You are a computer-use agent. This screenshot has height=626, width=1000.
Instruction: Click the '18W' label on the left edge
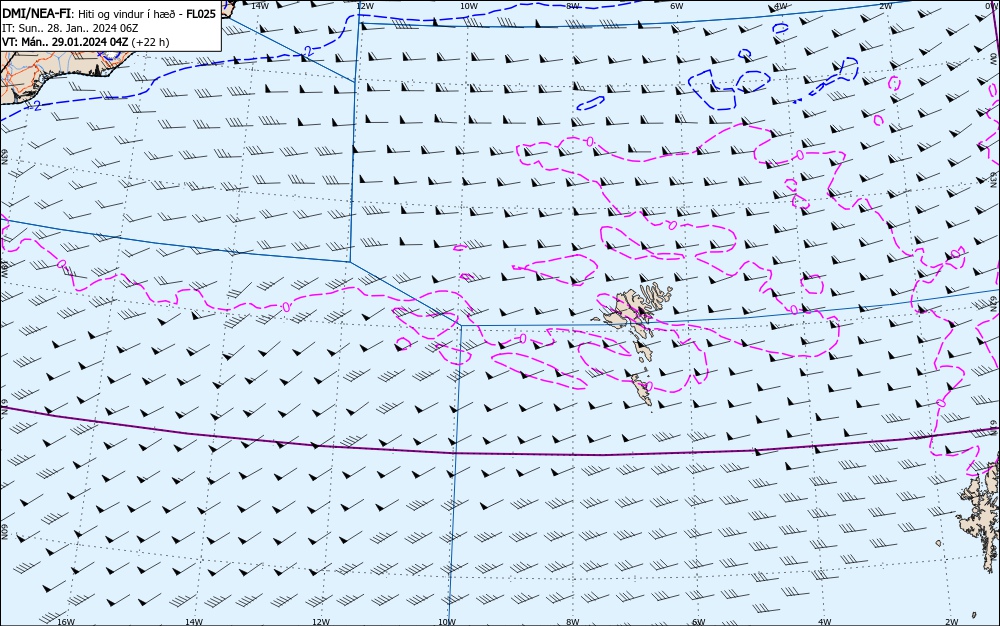[x=4, y=268]
